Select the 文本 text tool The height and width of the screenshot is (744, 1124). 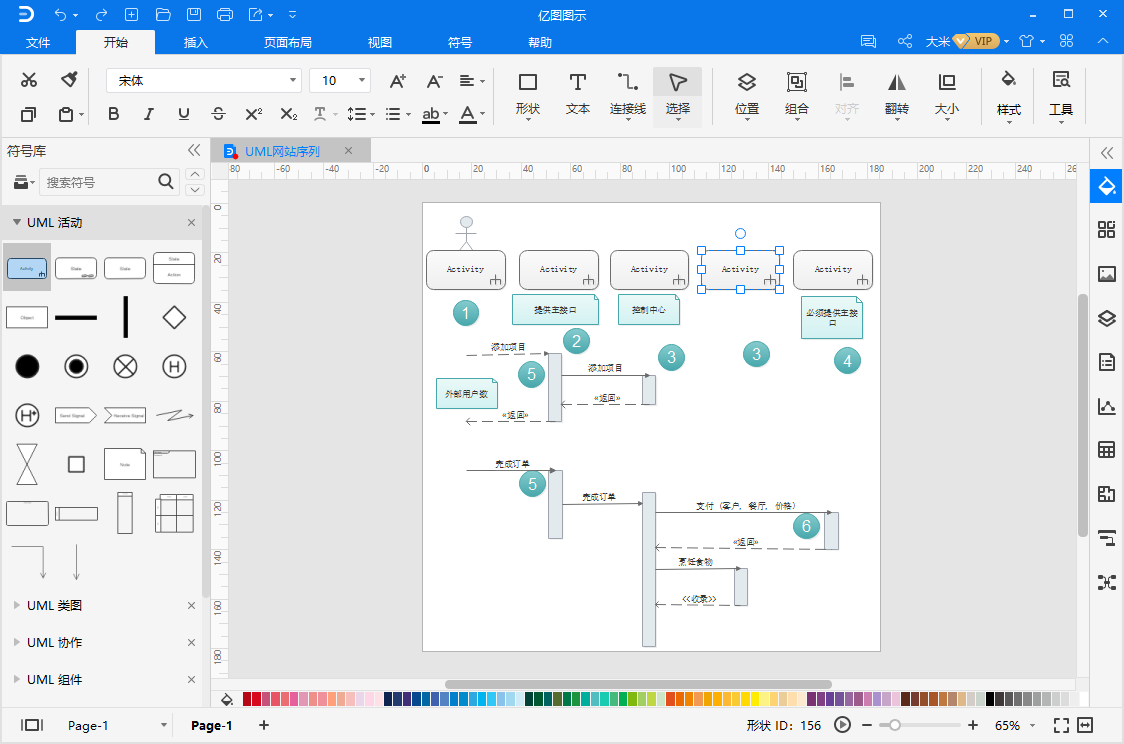[578, 95]
